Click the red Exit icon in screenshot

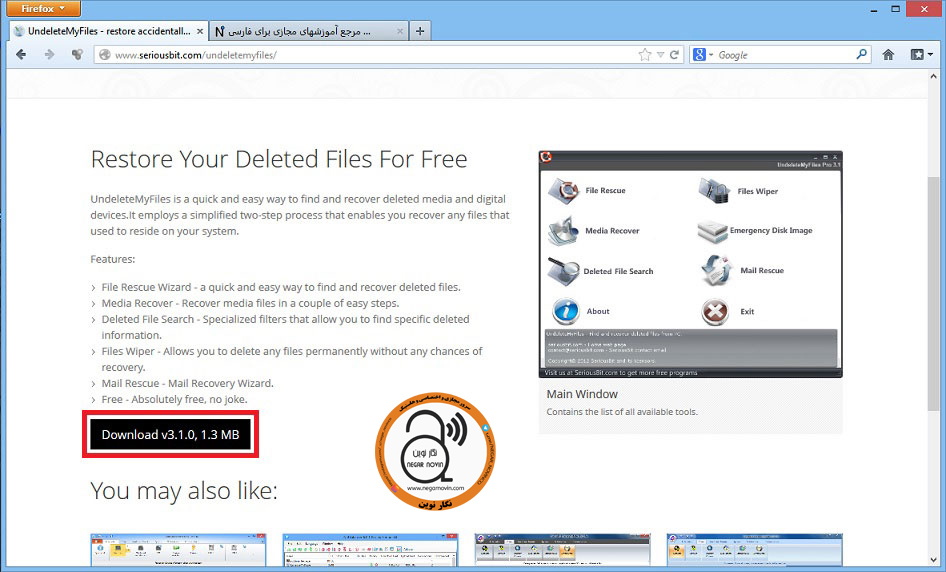(x=715, y=312)
